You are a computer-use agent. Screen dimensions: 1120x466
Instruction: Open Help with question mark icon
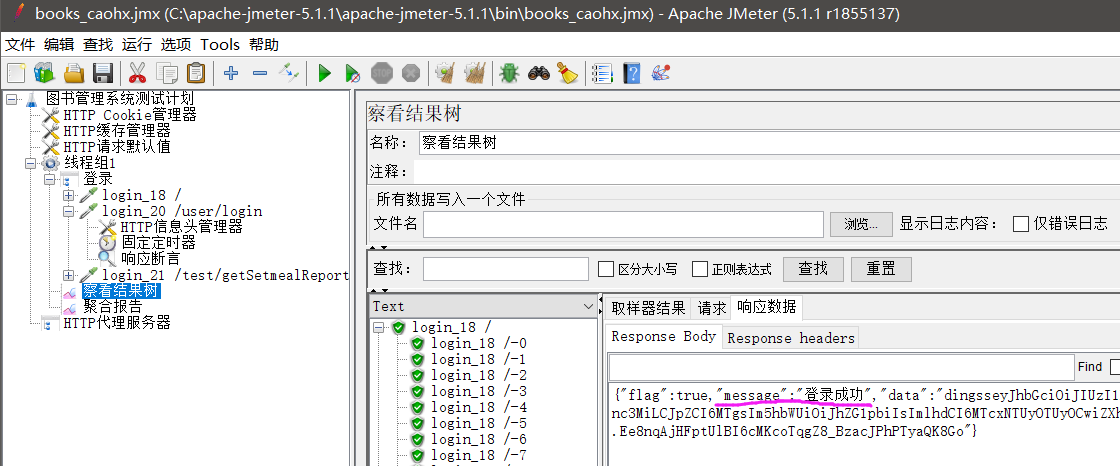(x=631, y=73)
